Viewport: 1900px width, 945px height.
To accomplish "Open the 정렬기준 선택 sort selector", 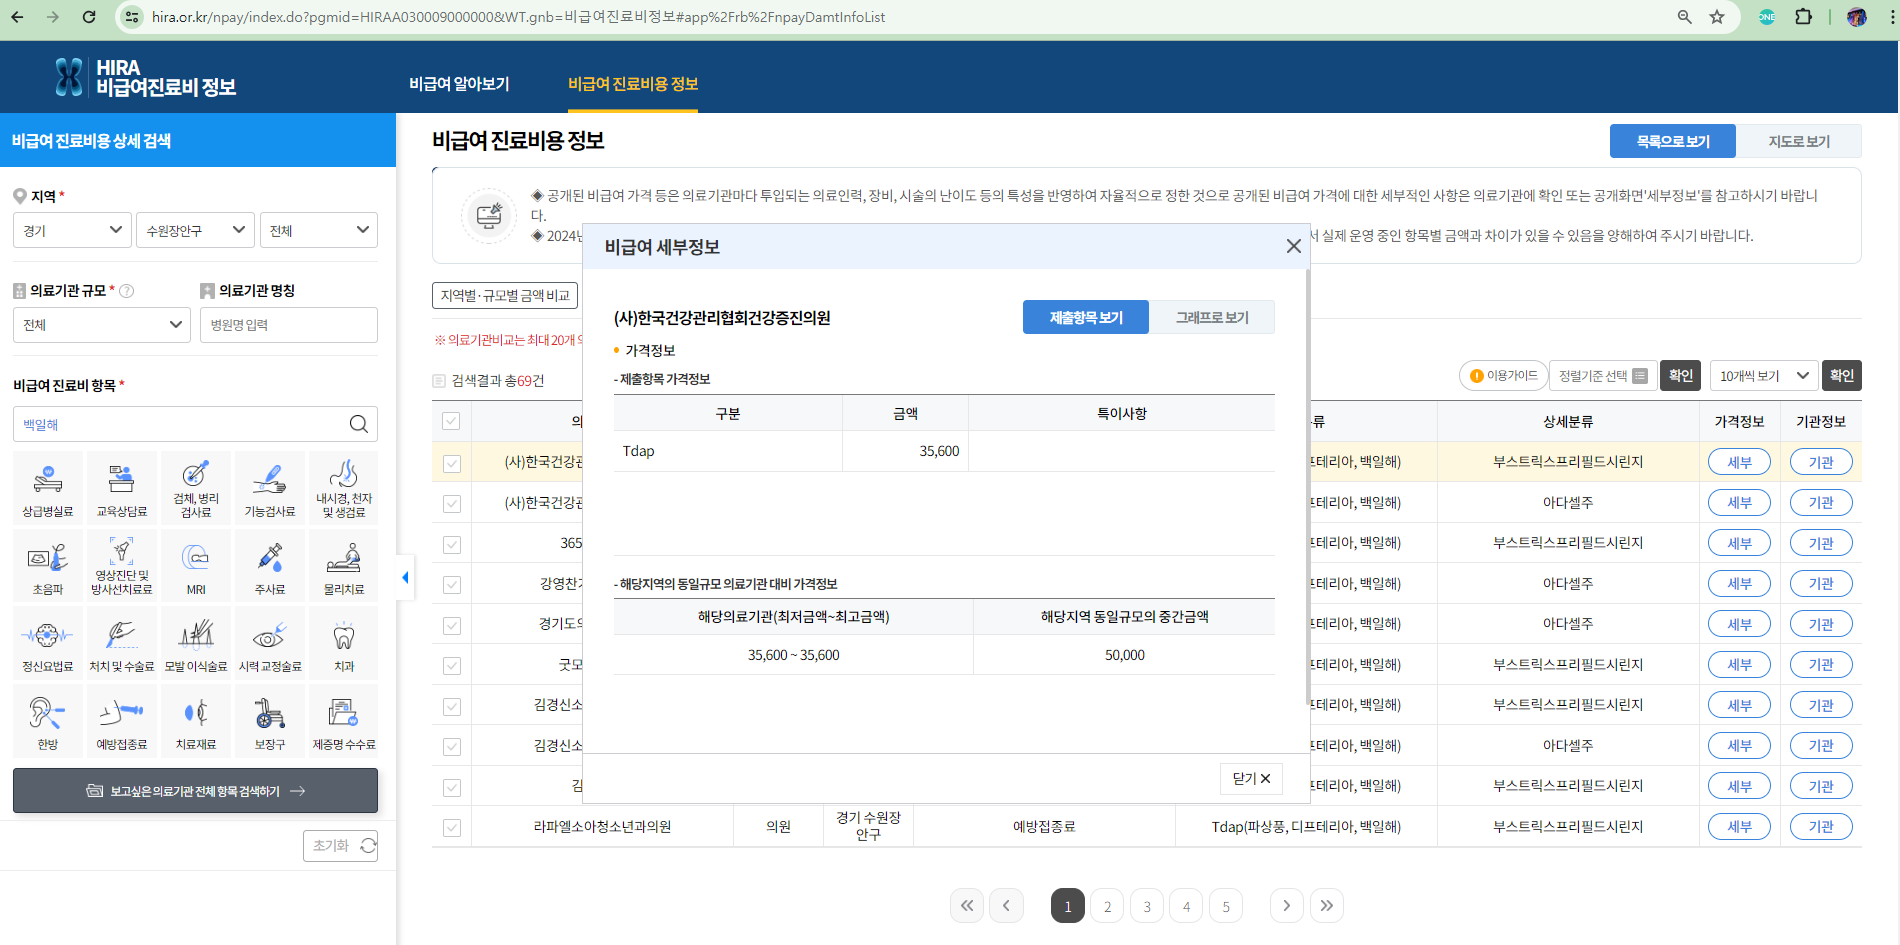I will point(1603,375).
